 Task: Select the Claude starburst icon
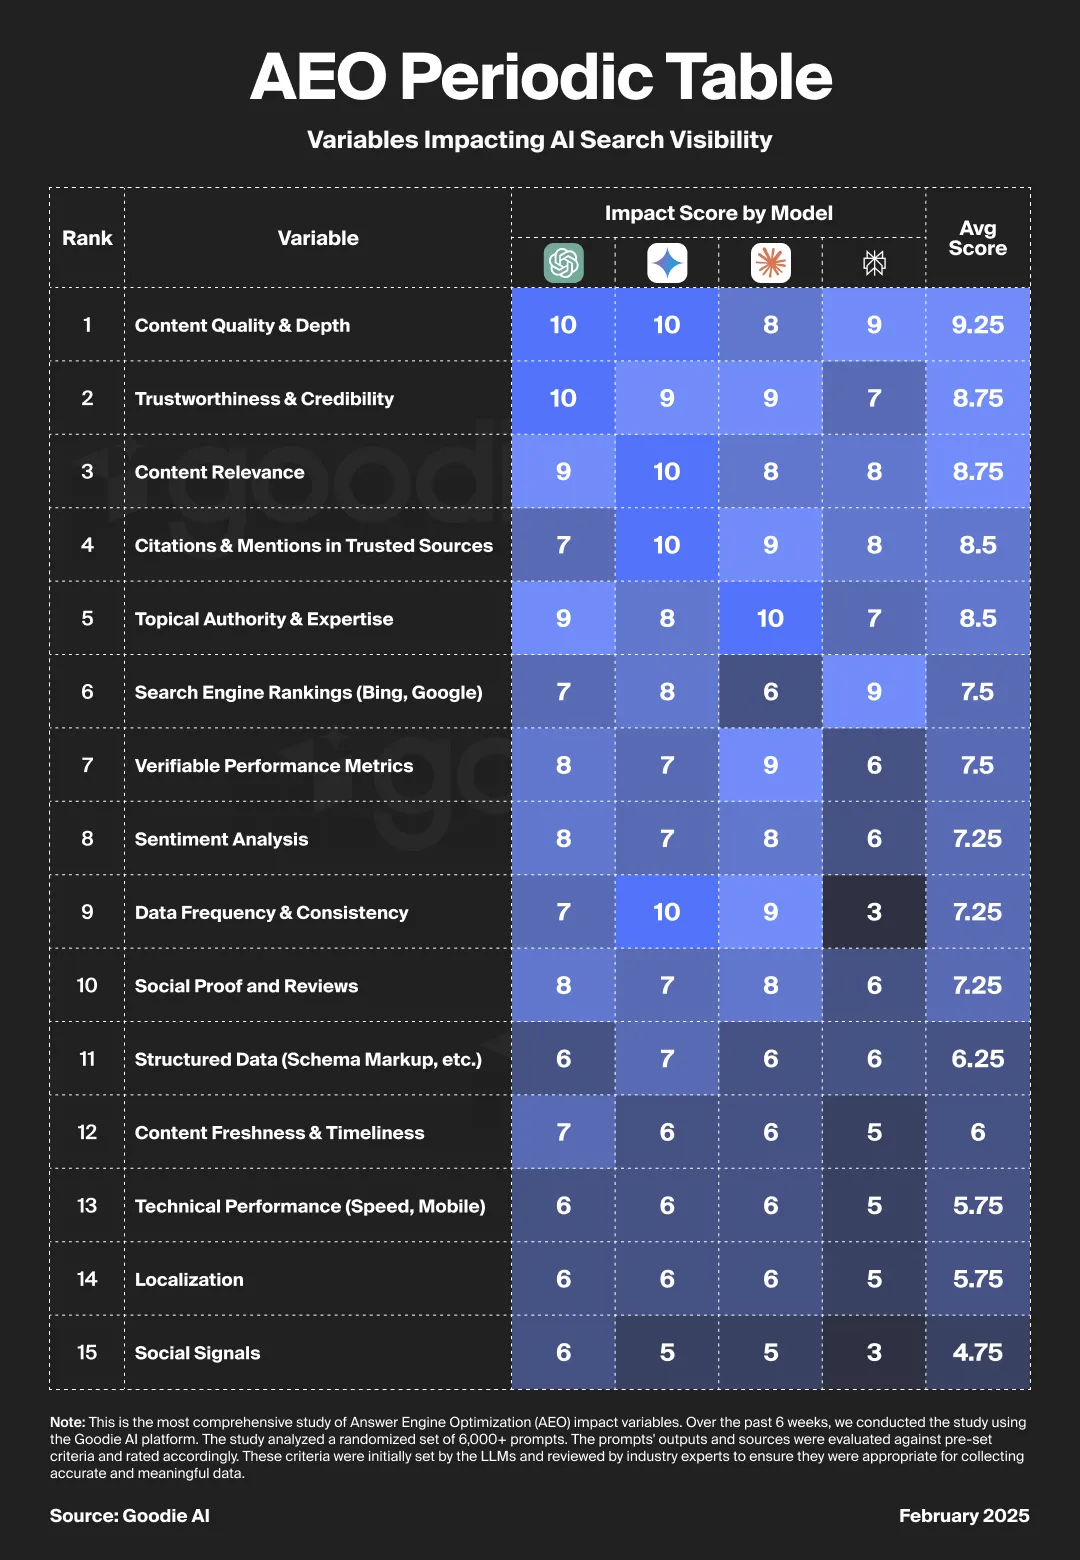coord(770,263)
